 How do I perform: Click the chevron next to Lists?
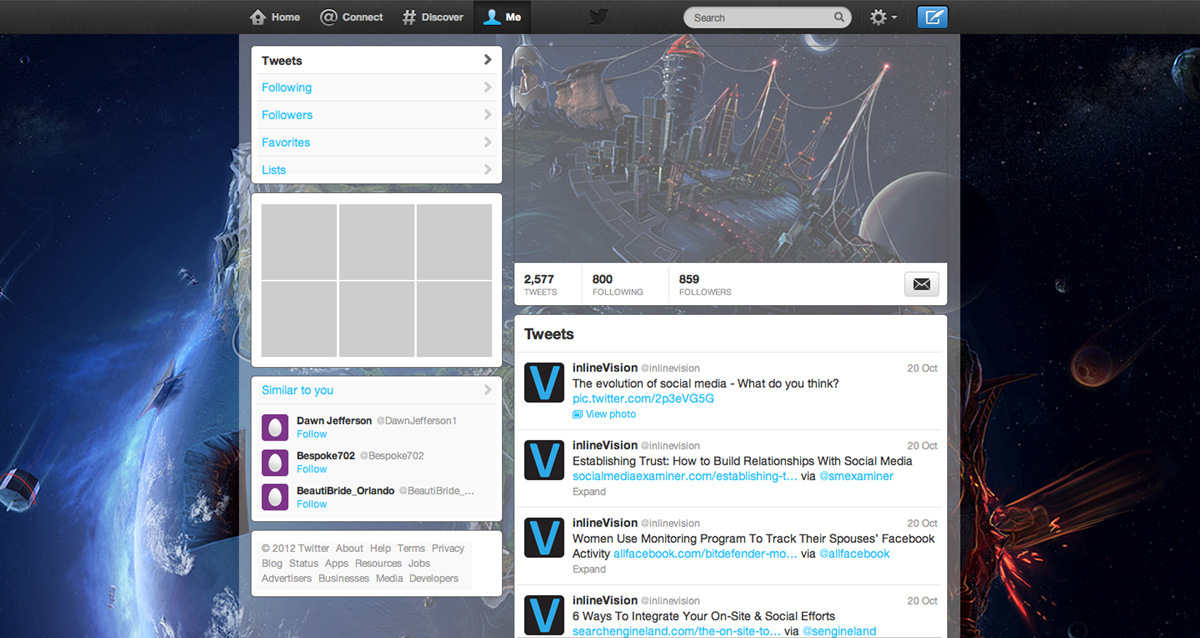487,169
